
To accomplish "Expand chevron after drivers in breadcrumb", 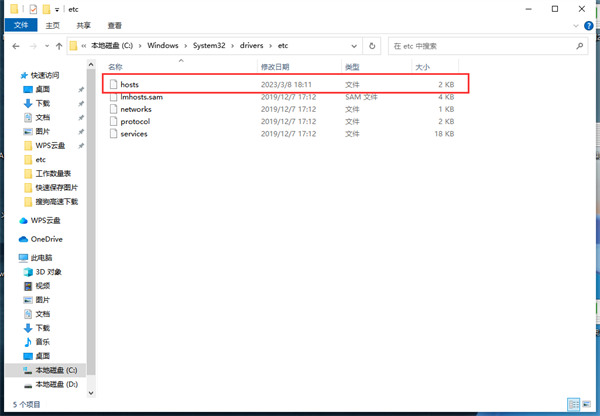I will pos(271,46).
